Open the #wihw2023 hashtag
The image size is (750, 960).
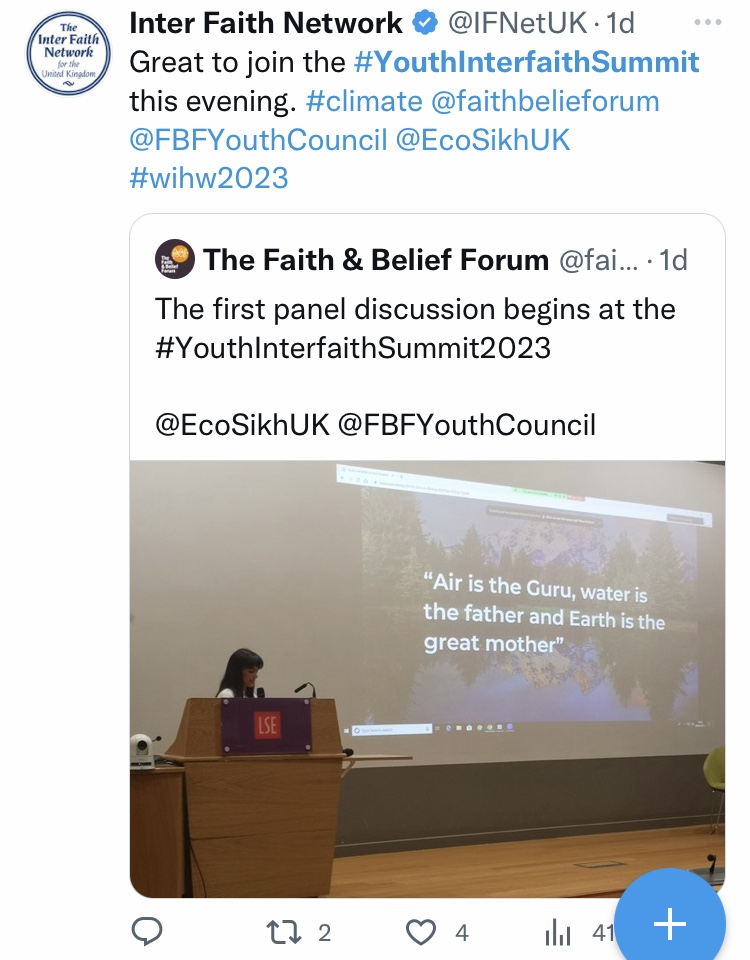tap(208, 178)
